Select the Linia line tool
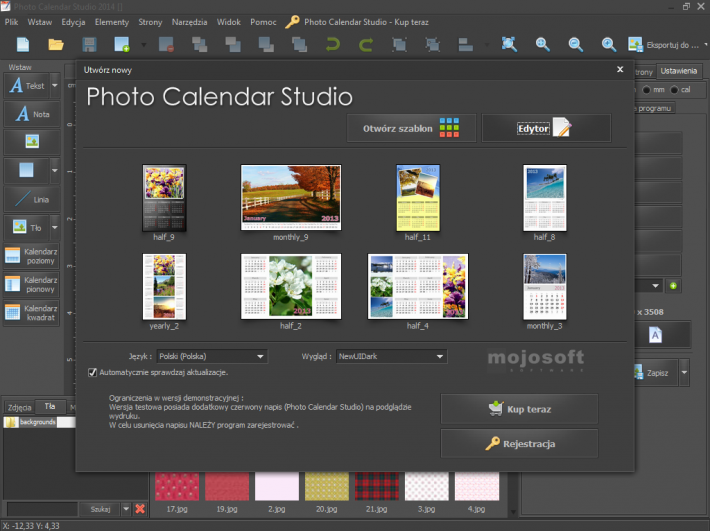The image size is (710, 531). click(32, 199)
